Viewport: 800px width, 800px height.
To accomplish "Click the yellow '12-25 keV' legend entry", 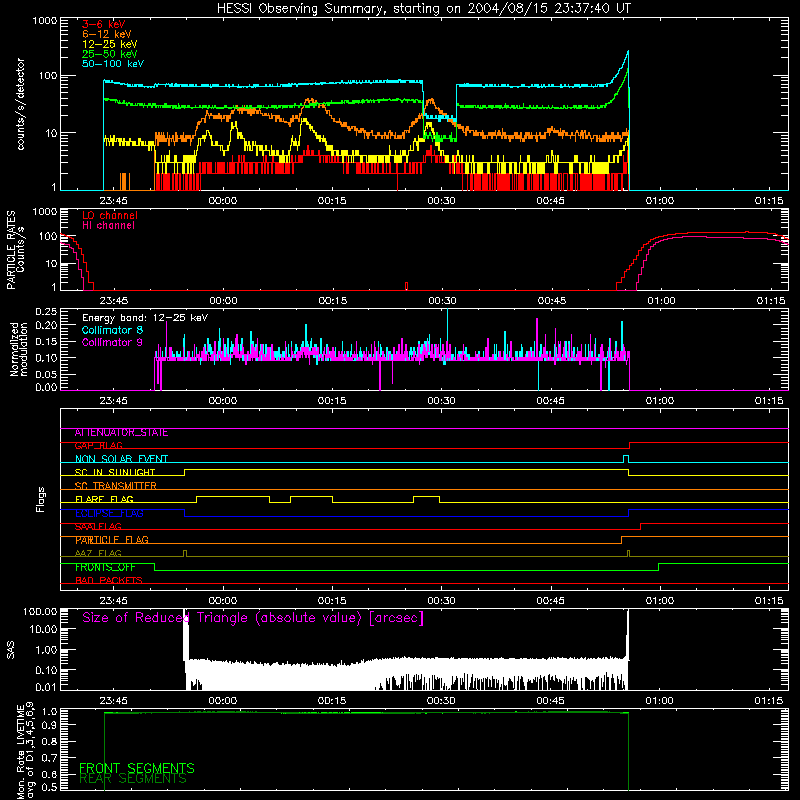I will (x=109, y=44).
